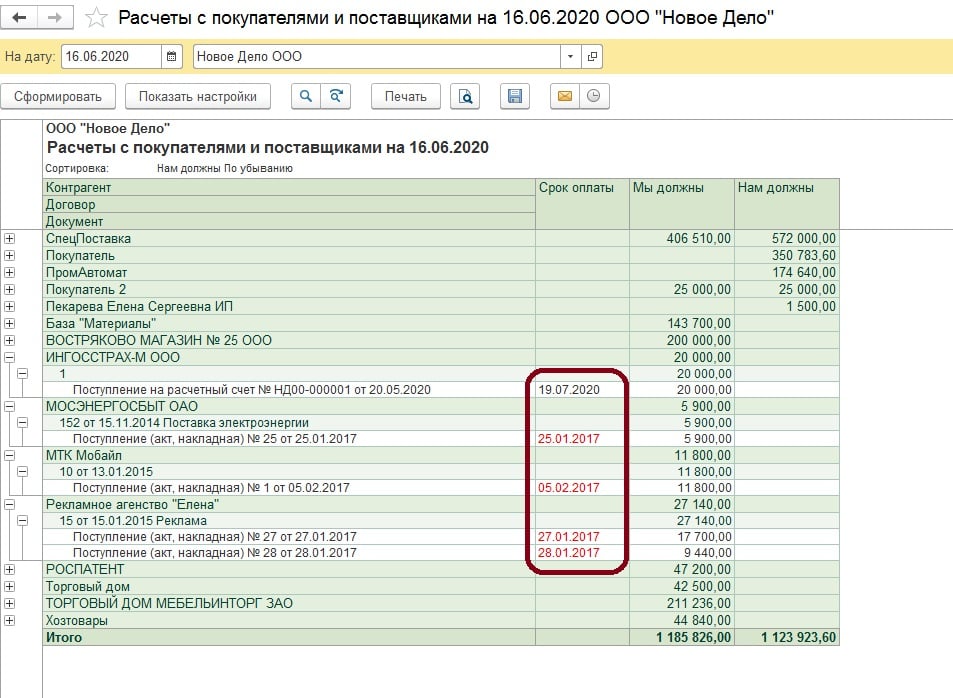Click the На дату input field
Viewport: 953px width, 698px height.
pyautogui.click(x=110, y=57)
